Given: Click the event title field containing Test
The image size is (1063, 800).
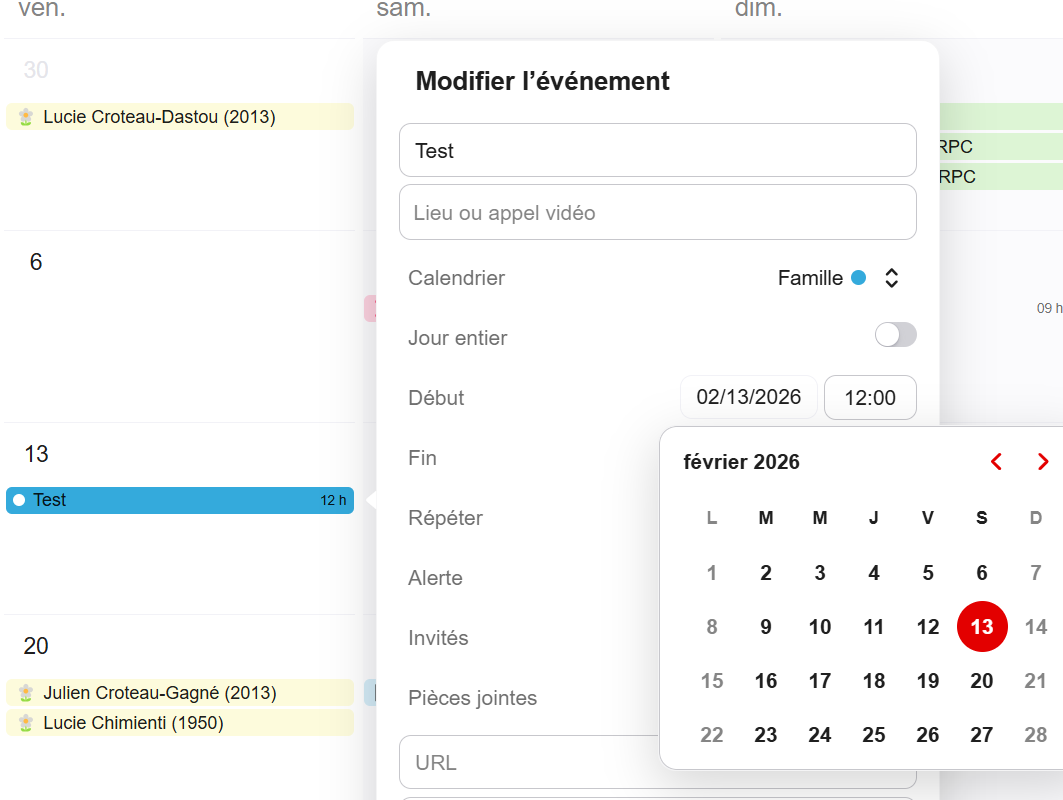Looking at the screenshot, I should 657,151.
